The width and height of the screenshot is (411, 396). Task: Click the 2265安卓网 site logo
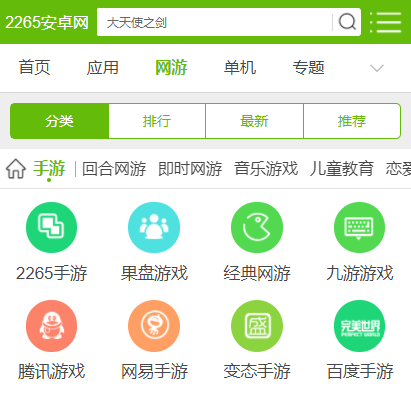click(47, 23)
